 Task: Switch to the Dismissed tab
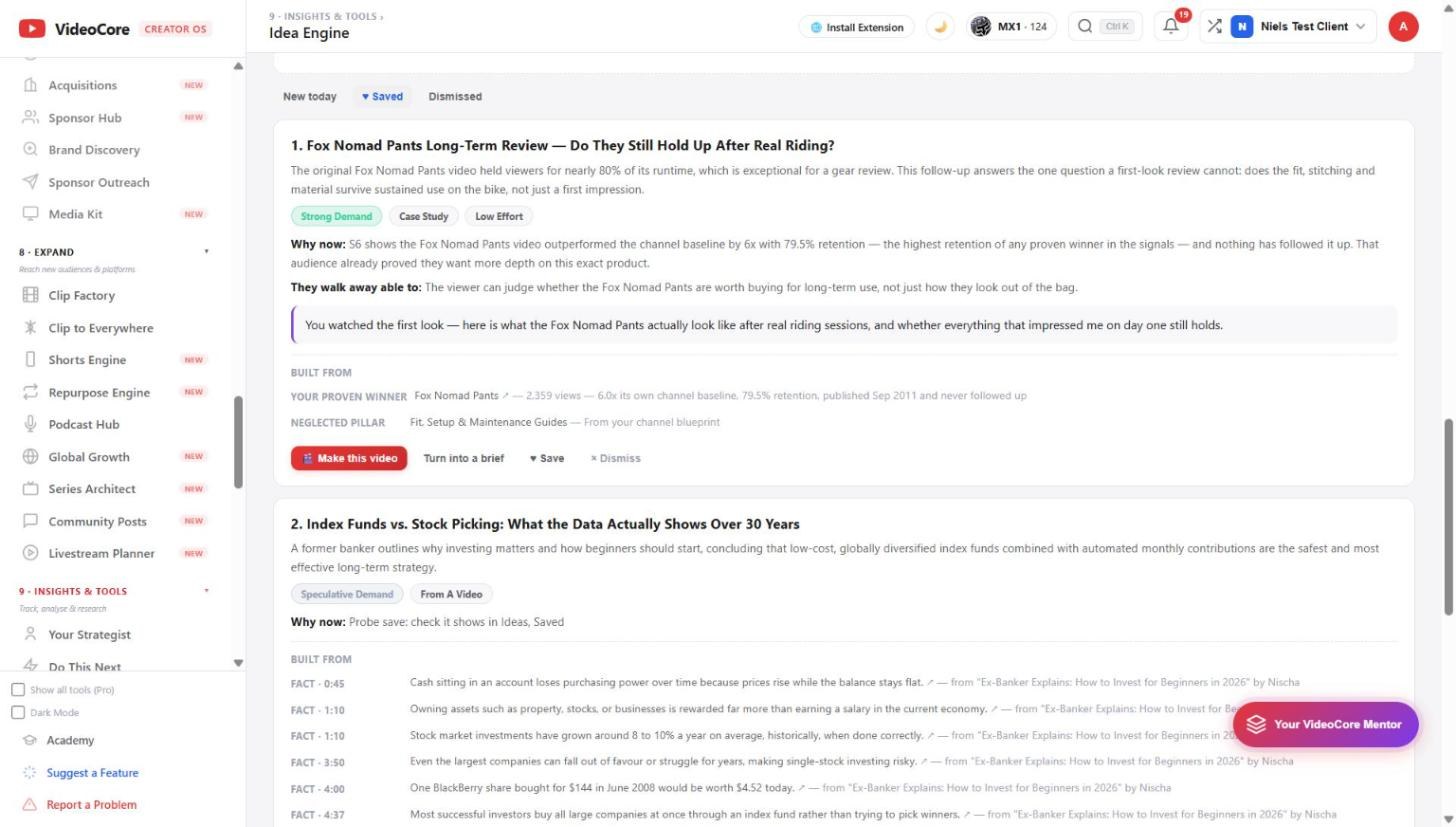click(x=455, y=97)
